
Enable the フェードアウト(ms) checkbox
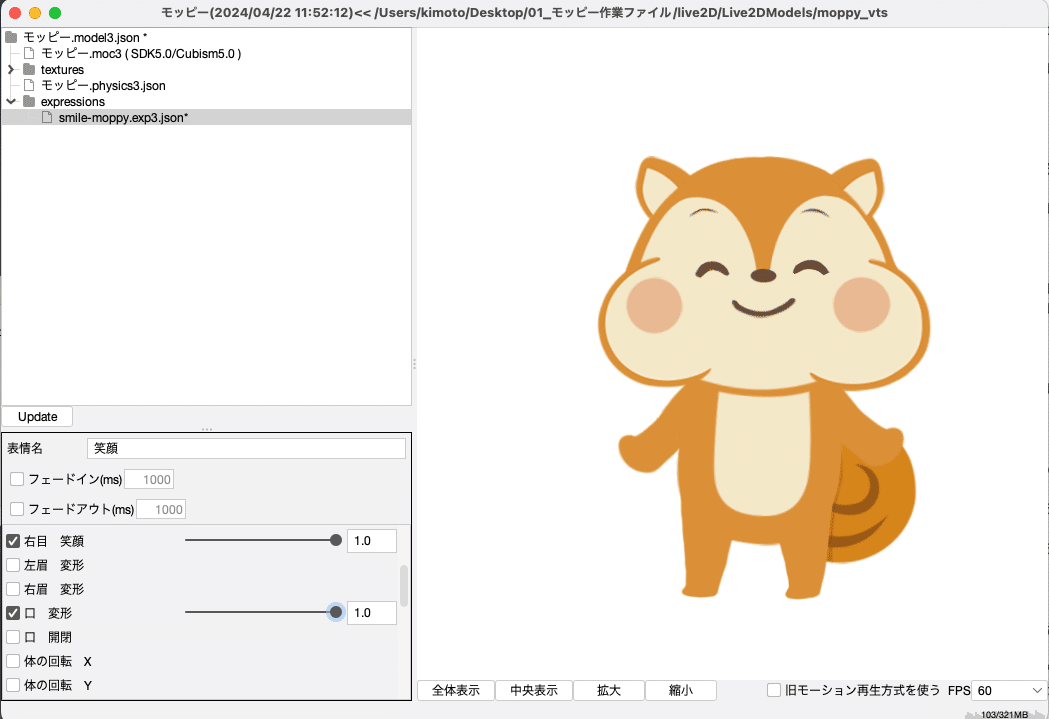[x=17, y=509]
